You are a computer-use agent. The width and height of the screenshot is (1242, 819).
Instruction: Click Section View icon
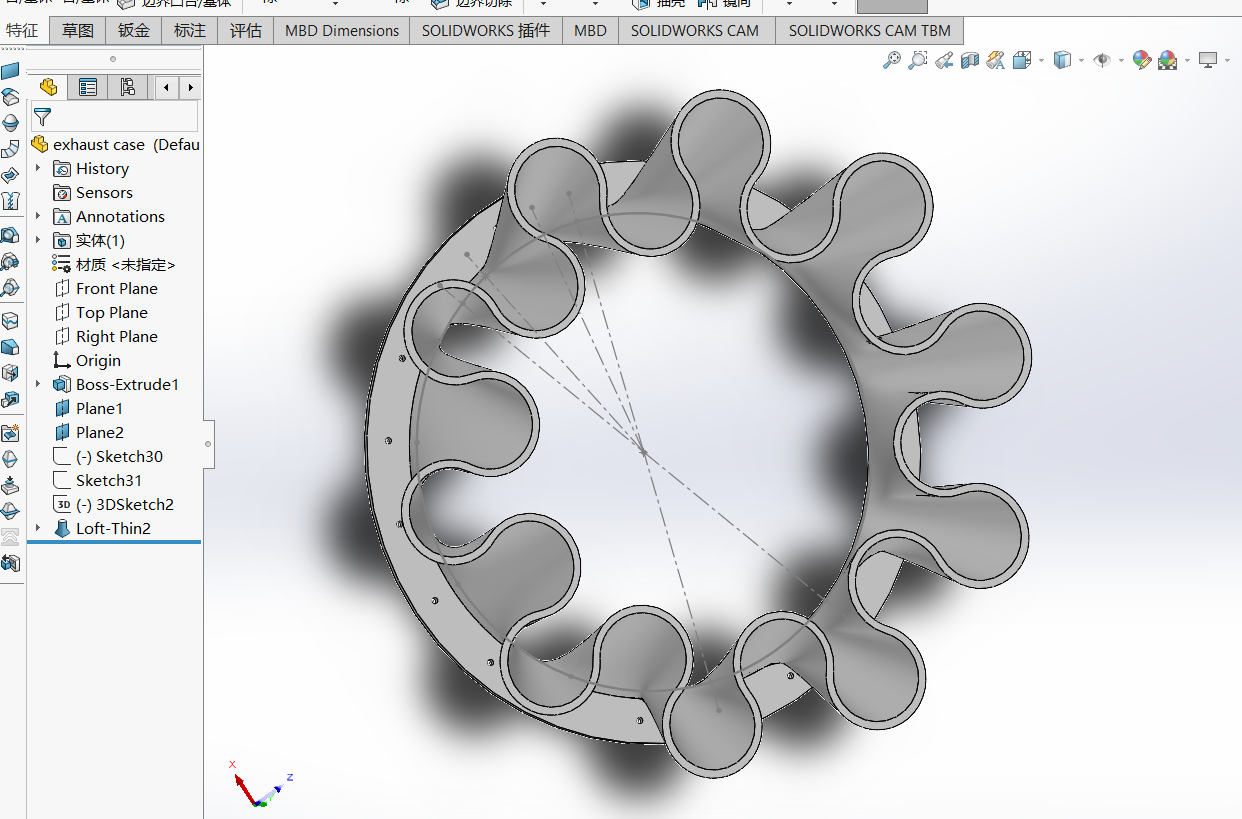click(x=969, y=60)
